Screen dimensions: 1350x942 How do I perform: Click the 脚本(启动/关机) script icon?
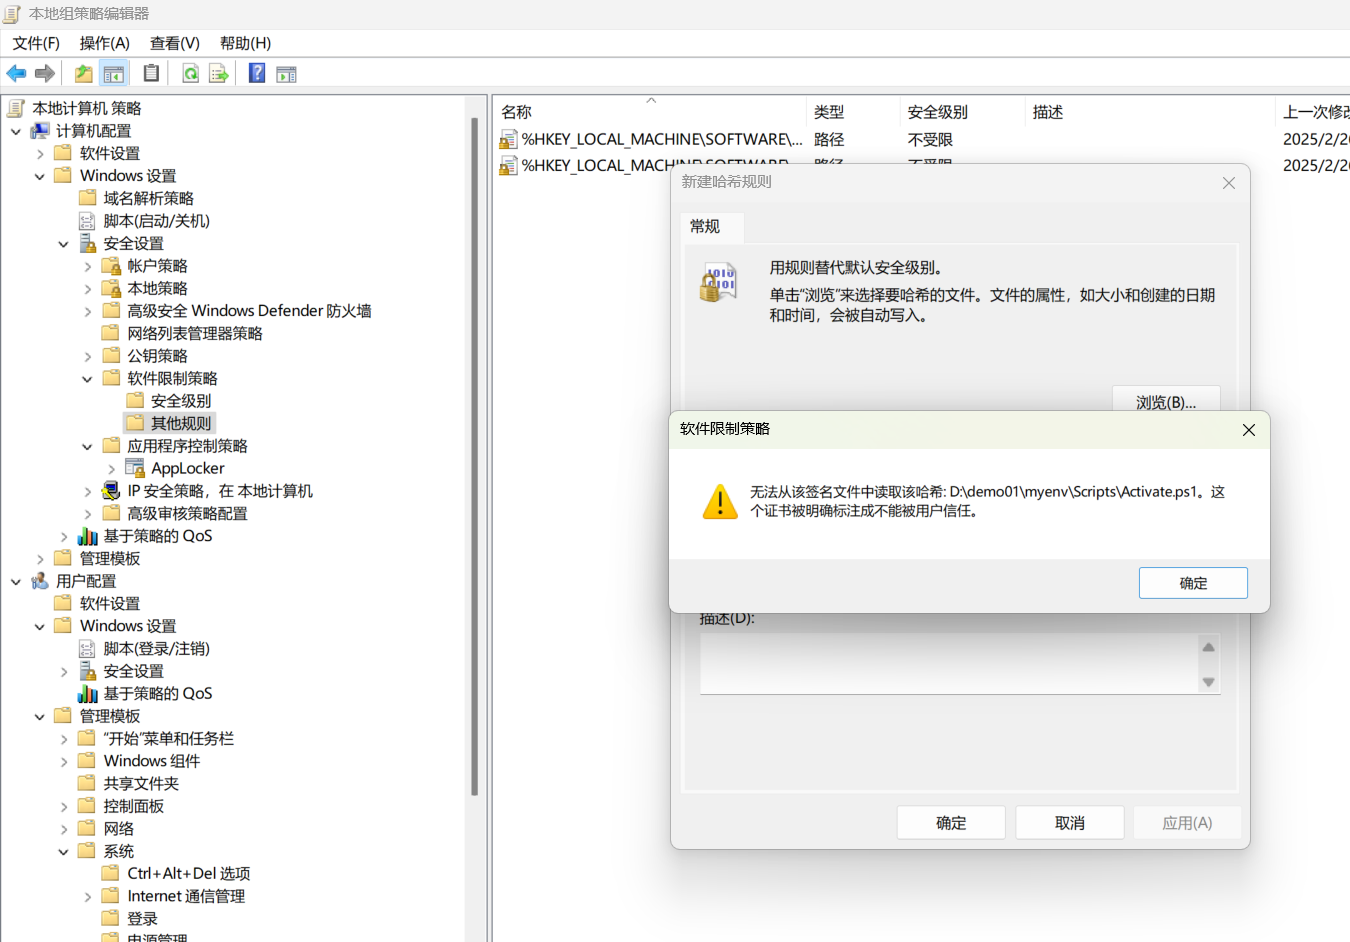click(x=87, y=221)
